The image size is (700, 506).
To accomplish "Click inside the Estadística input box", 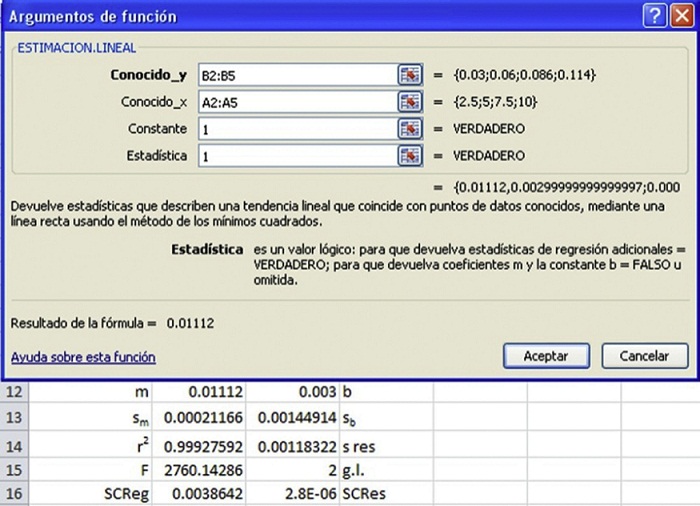I will 296,156.
